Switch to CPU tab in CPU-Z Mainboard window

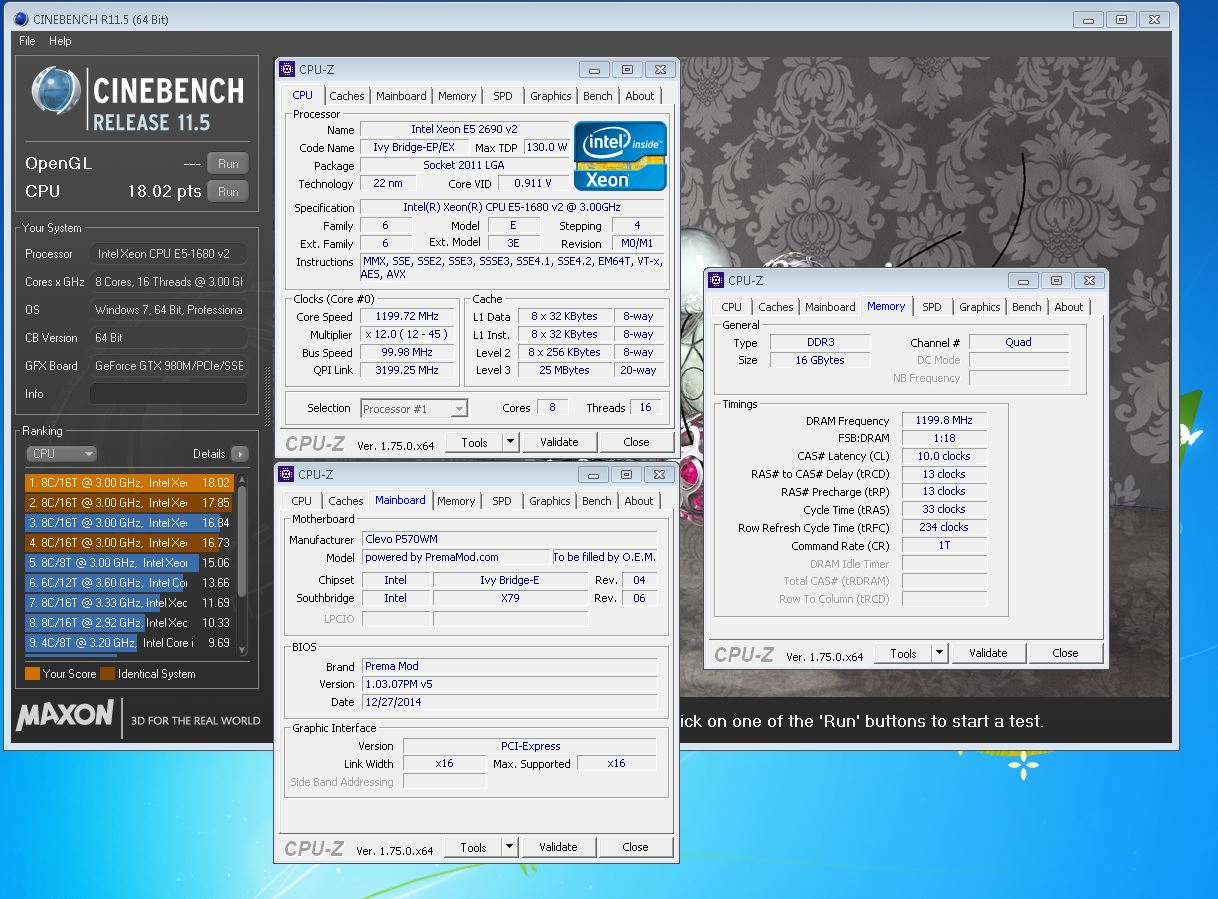point(301,501)
